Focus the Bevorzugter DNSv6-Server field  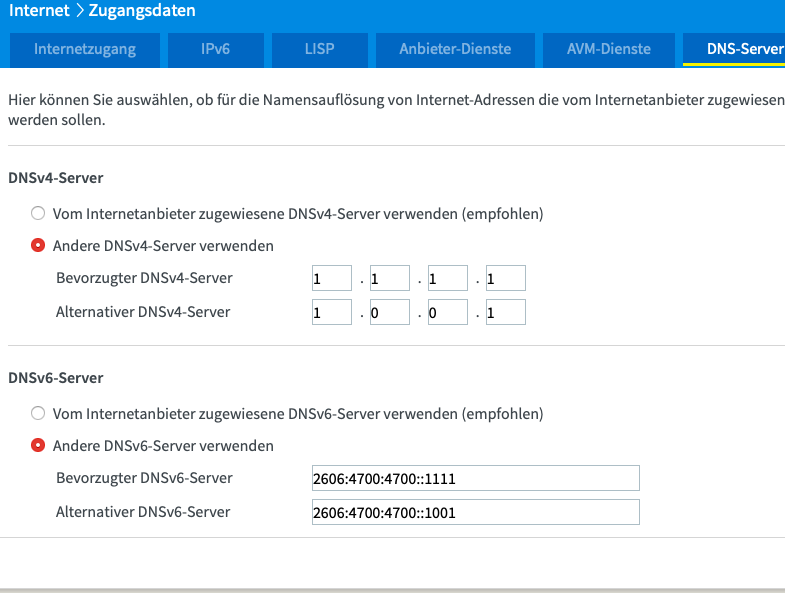[x=476, y=478]
